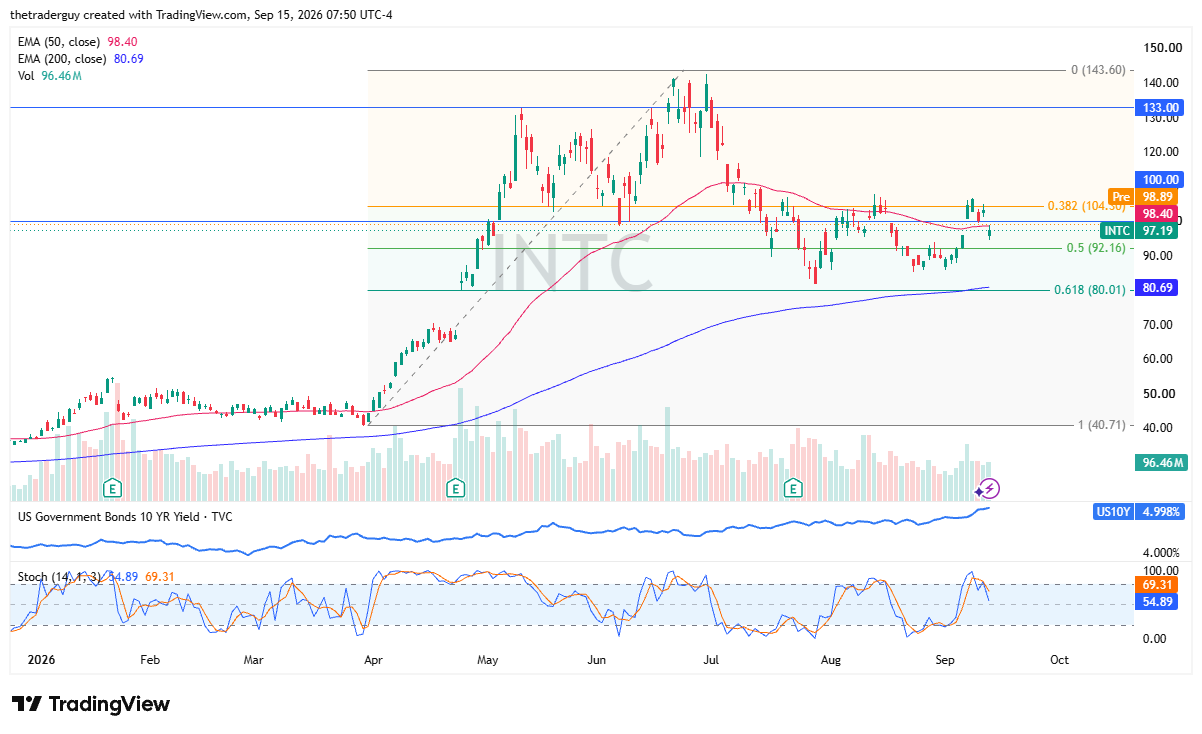Image resolution: width=1202 pixels, height=734 pixels.
Task: Click the US10Y axis label
Action: [1114, 511]
